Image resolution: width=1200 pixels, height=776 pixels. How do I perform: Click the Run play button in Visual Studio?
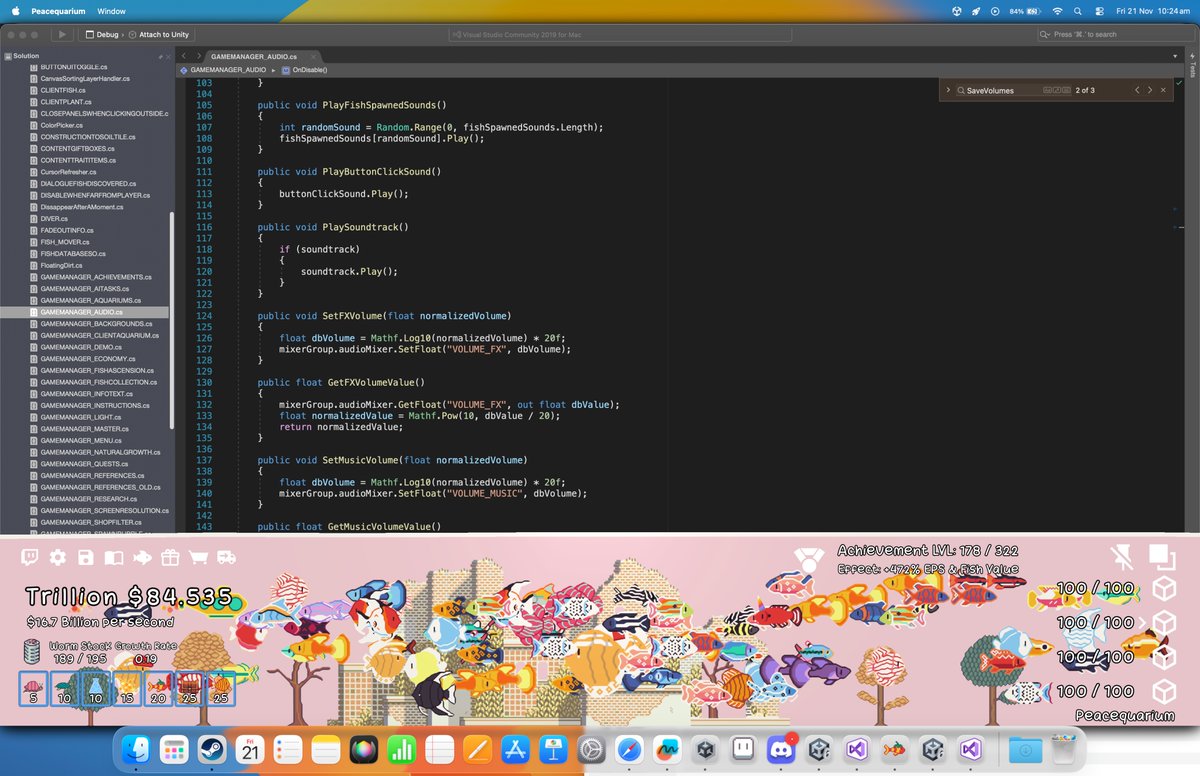[x=62, y=34]
